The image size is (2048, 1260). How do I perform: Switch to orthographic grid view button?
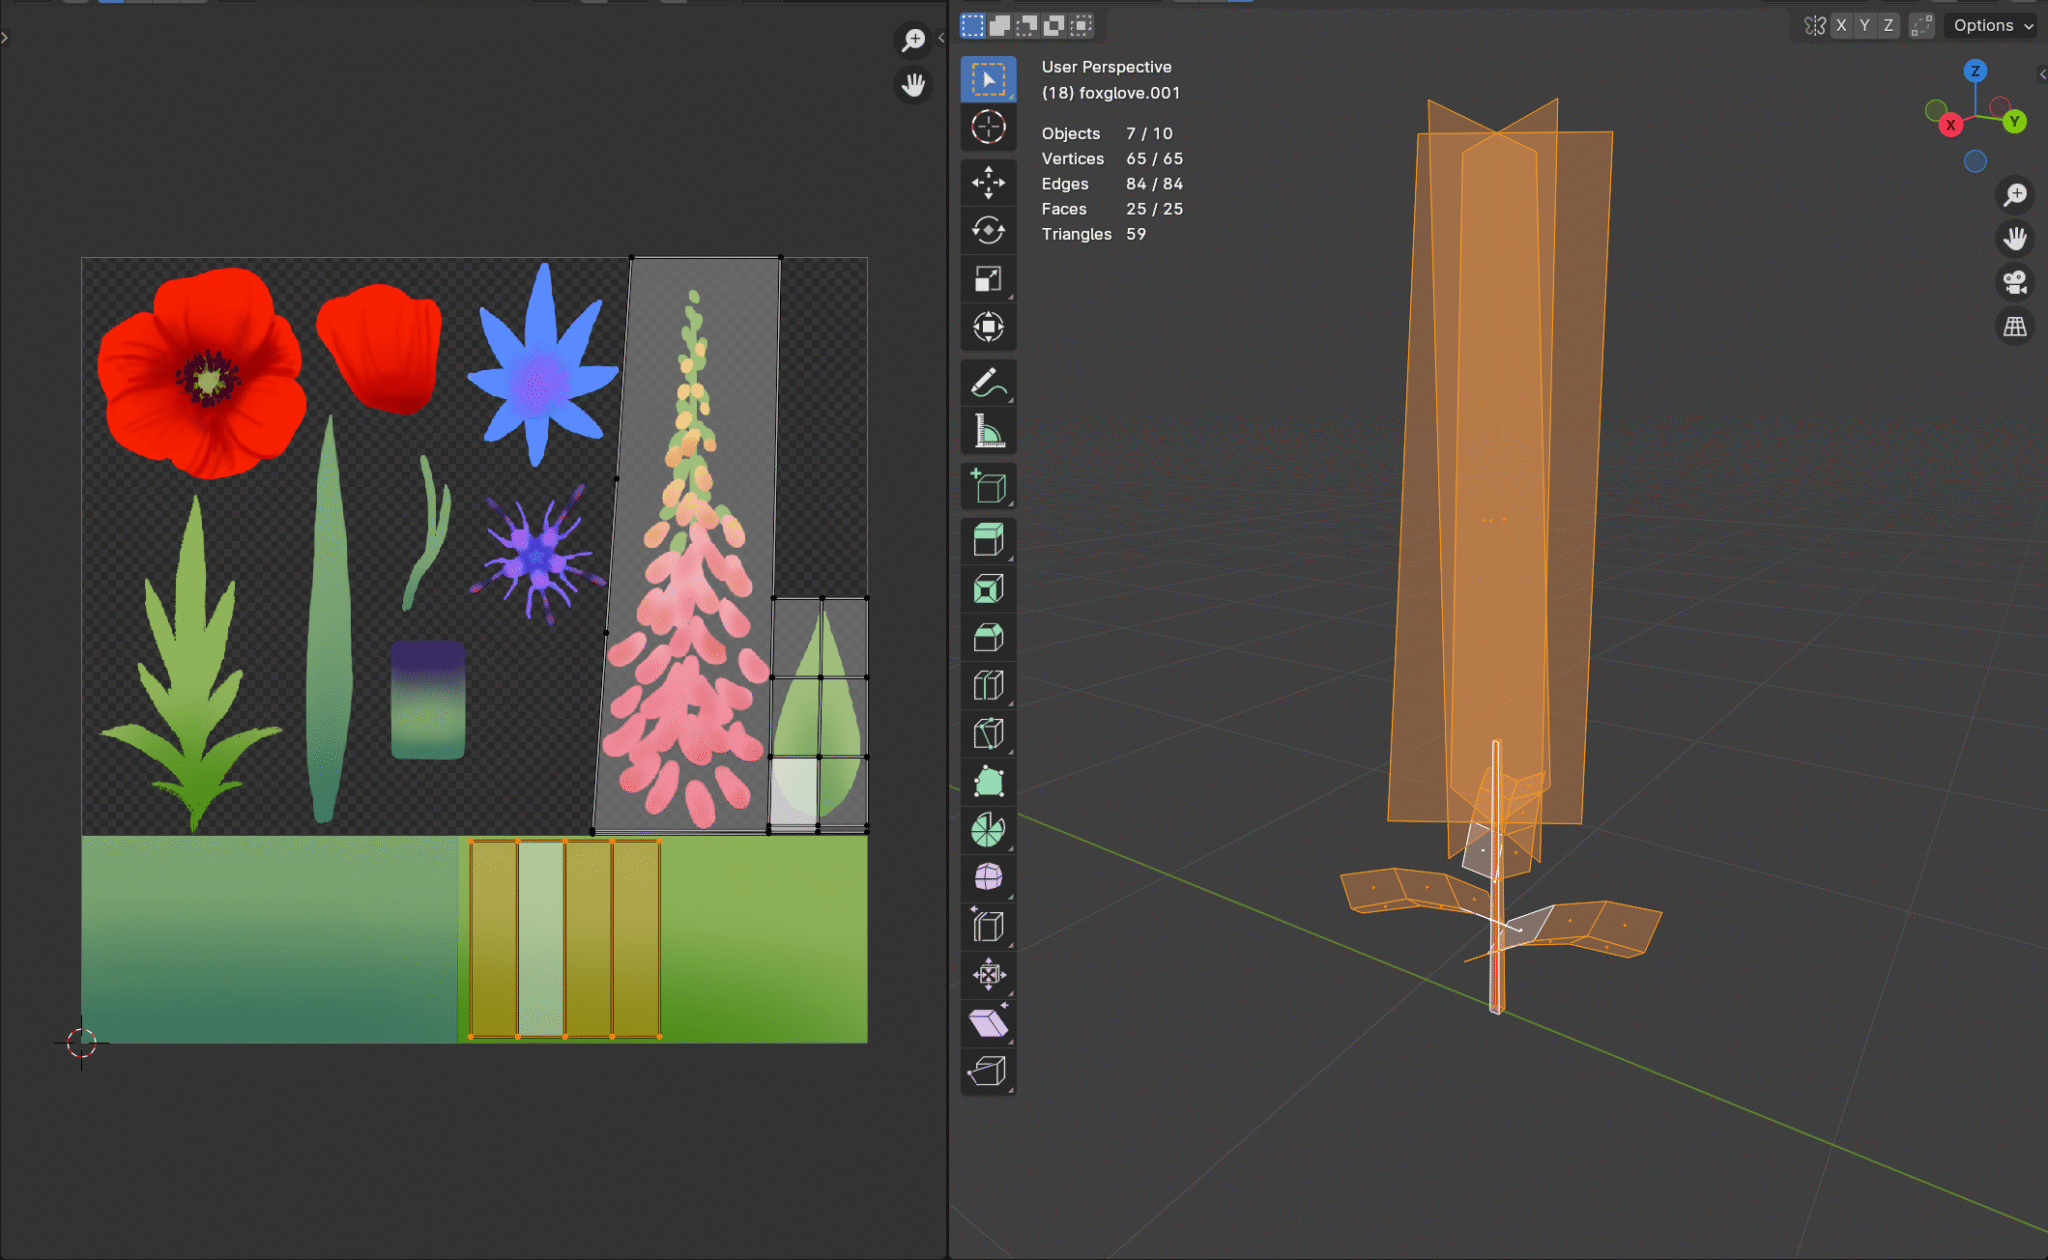[2015, 327]
